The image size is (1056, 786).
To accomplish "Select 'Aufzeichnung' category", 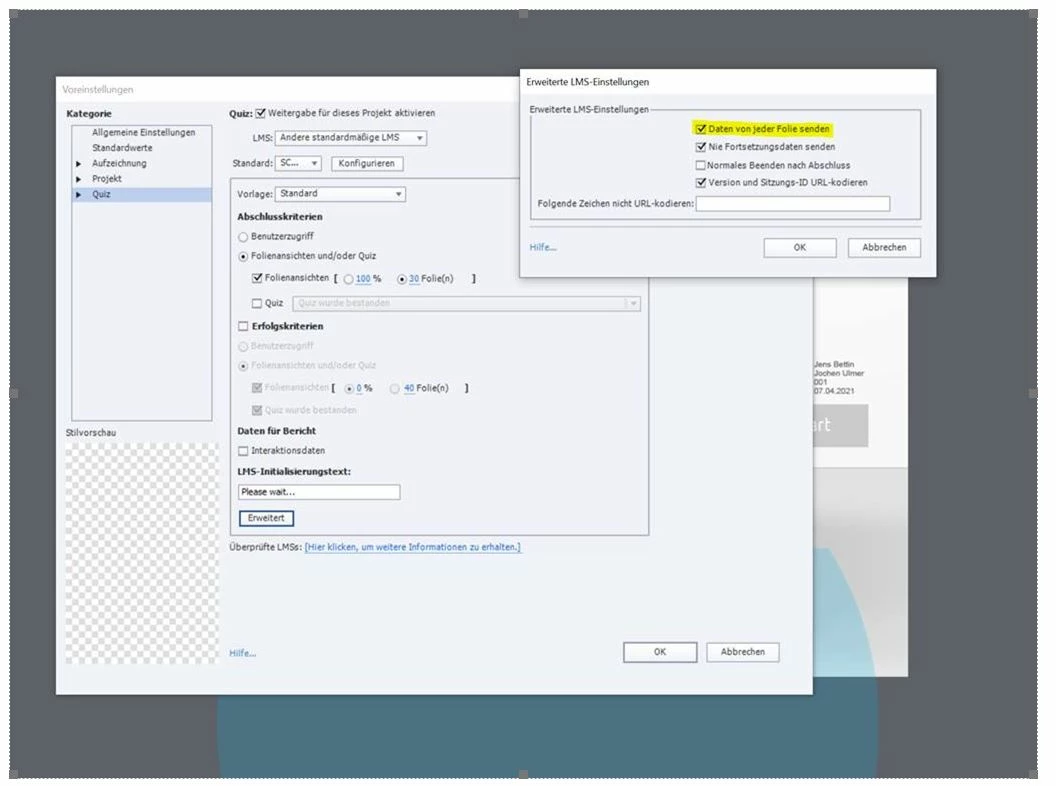I will [119, 164].
